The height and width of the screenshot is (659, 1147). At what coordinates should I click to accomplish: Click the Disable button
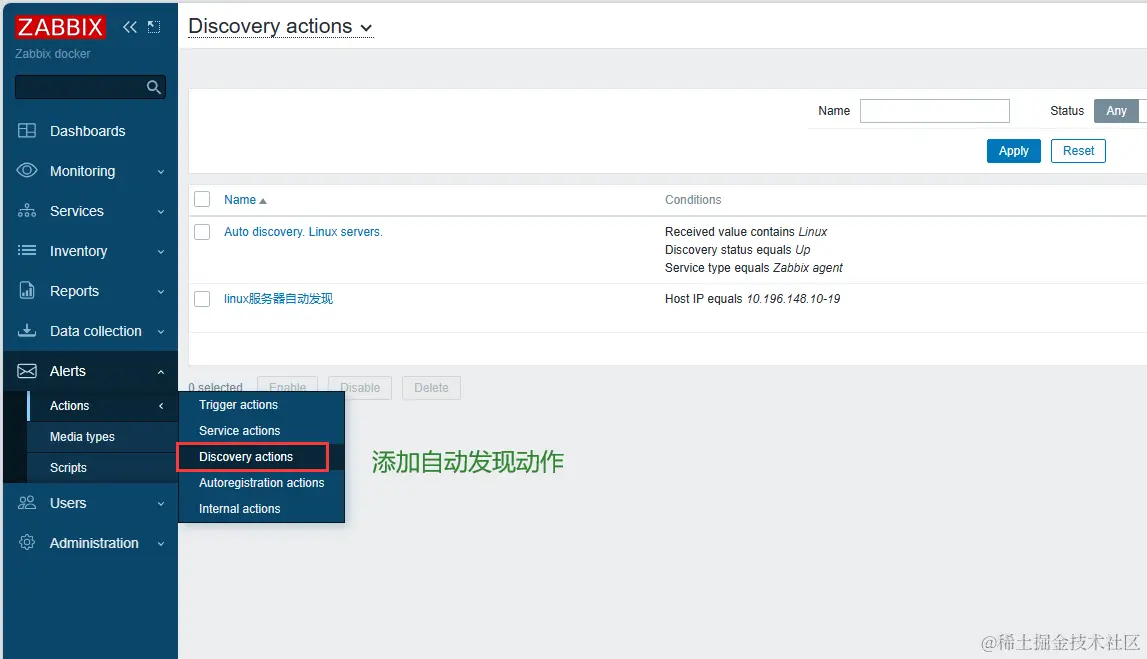(360, 388)
